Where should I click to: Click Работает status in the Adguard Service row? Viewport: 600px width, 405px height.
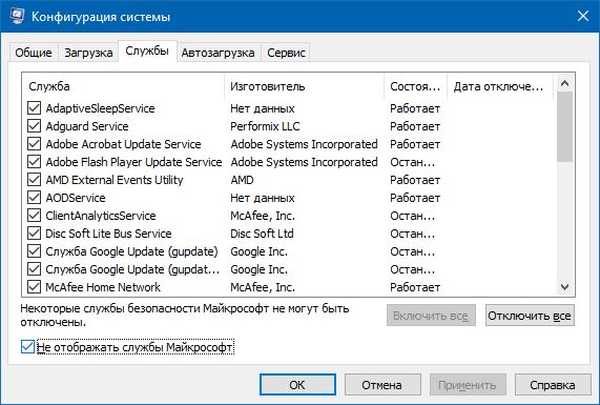(x=415, y=126)
